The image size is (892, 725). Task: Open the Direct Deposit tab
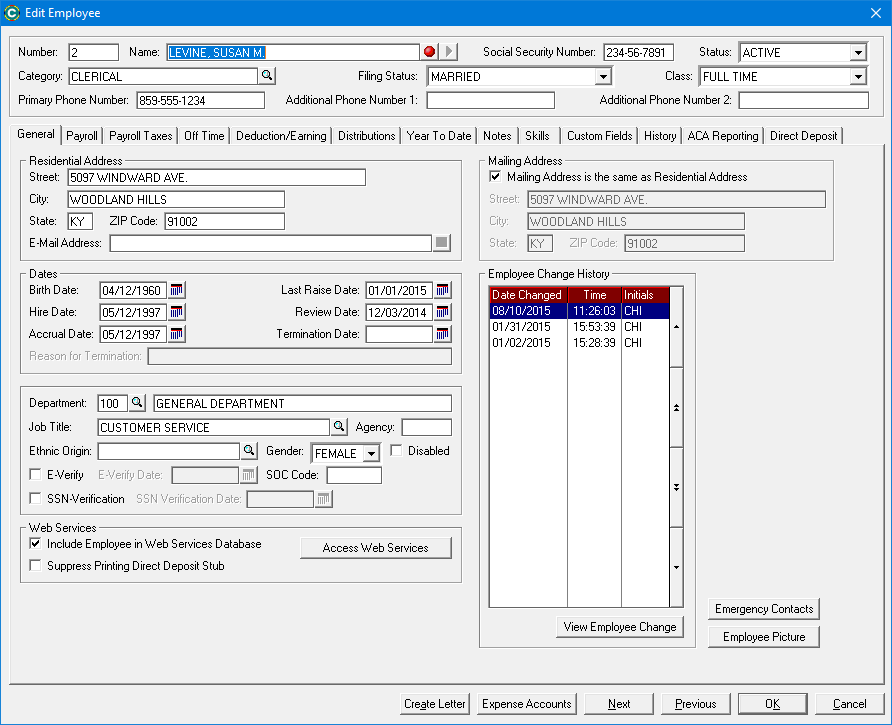pos(803,136)
